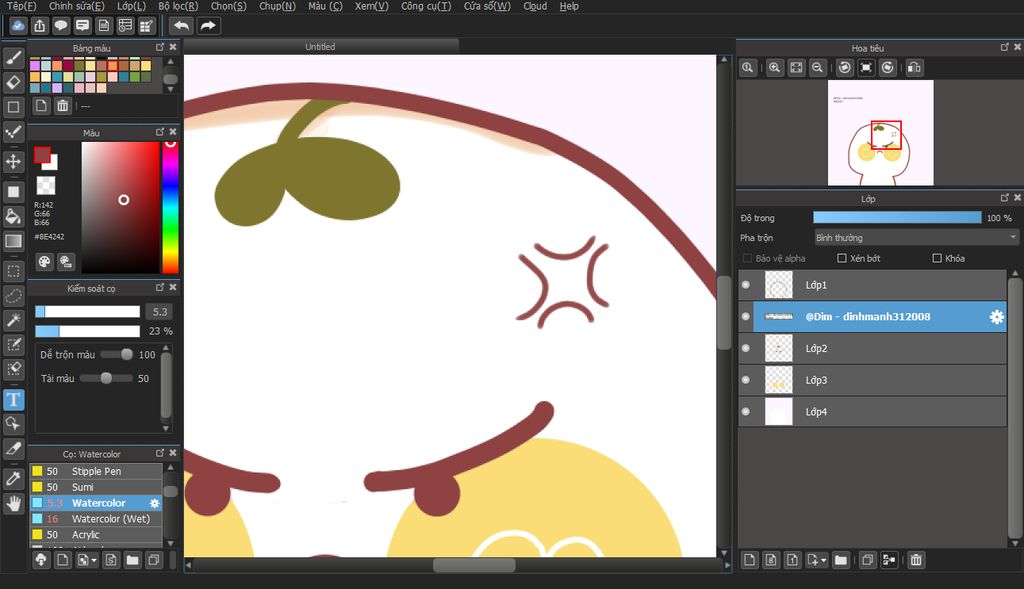
Task: Switch to the Untitled canvas tab
Action: [x=321, y=47]
